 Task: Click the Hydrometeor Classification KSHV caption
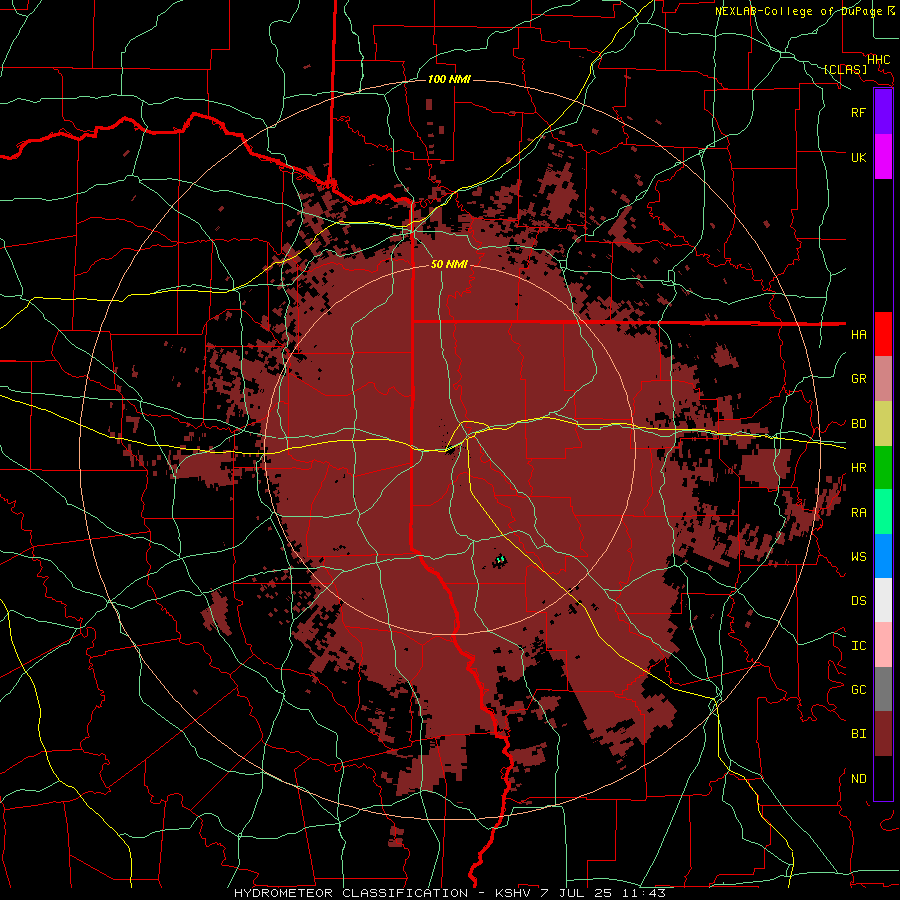click(x=450, y=893)
